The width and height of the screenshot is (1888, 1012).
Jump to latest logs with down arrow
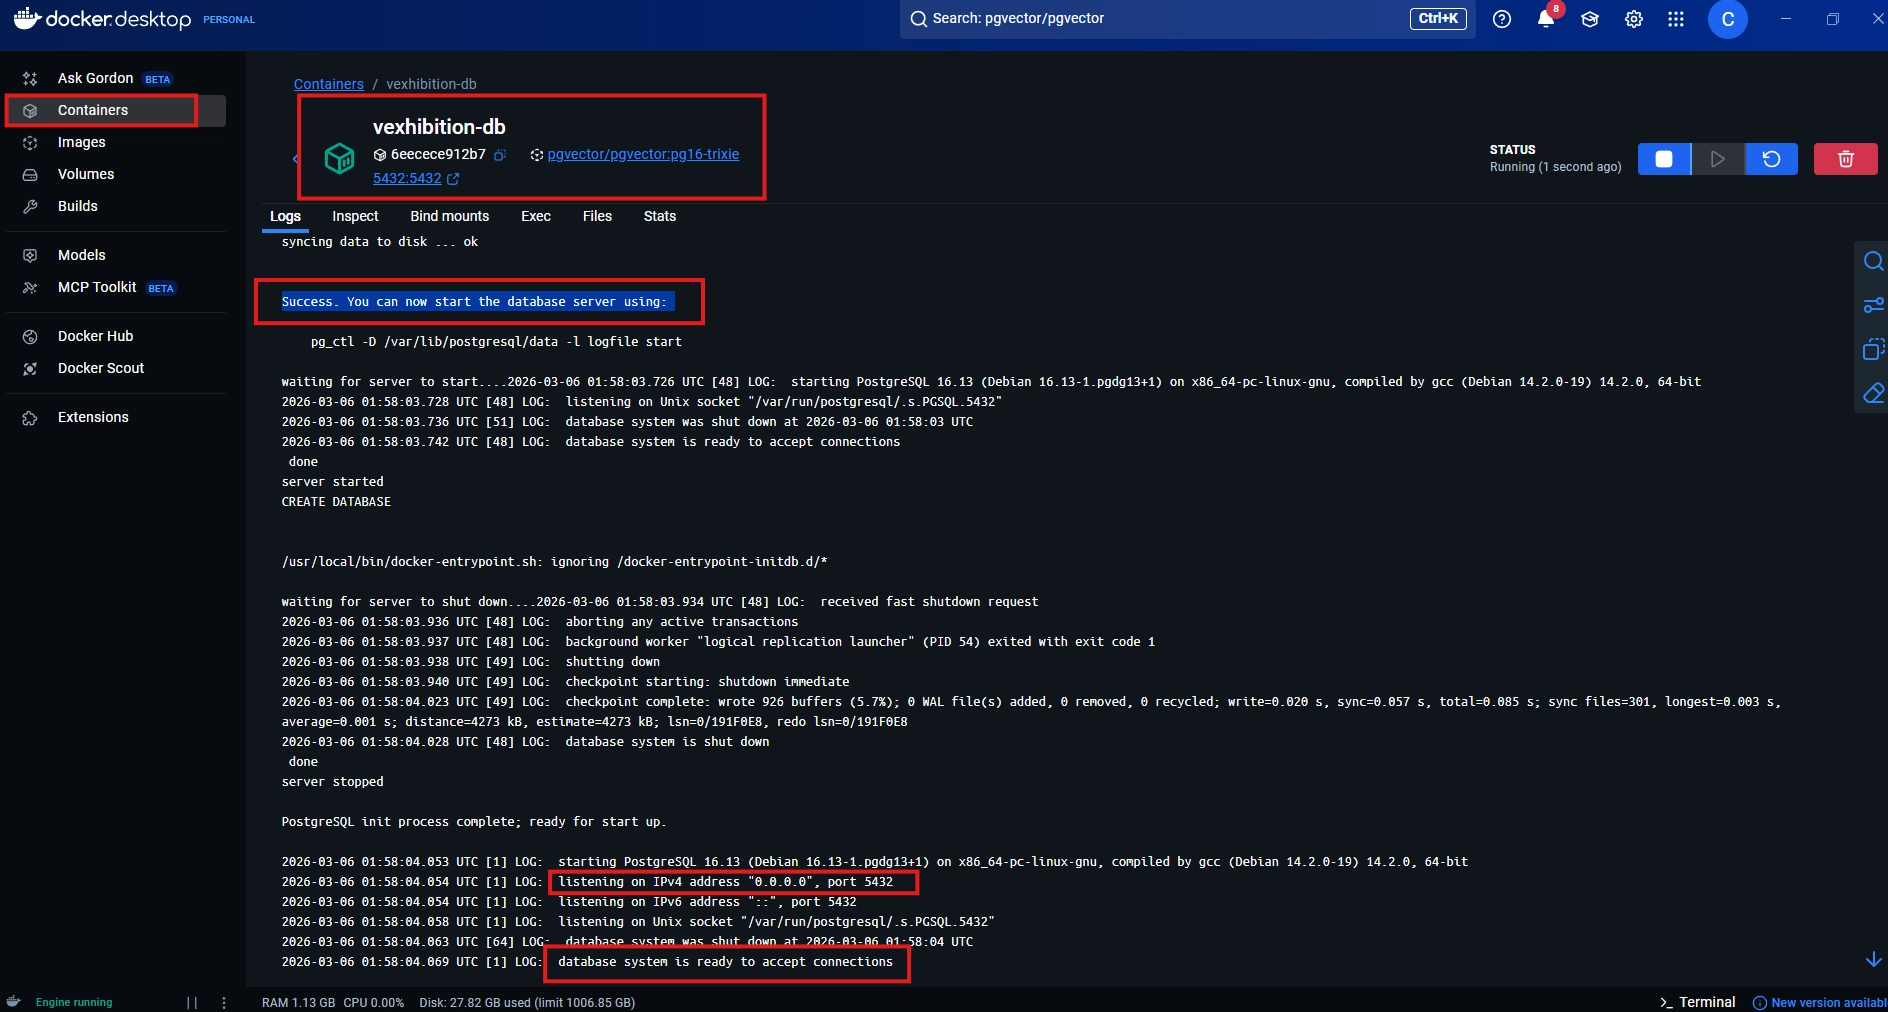1874,960
